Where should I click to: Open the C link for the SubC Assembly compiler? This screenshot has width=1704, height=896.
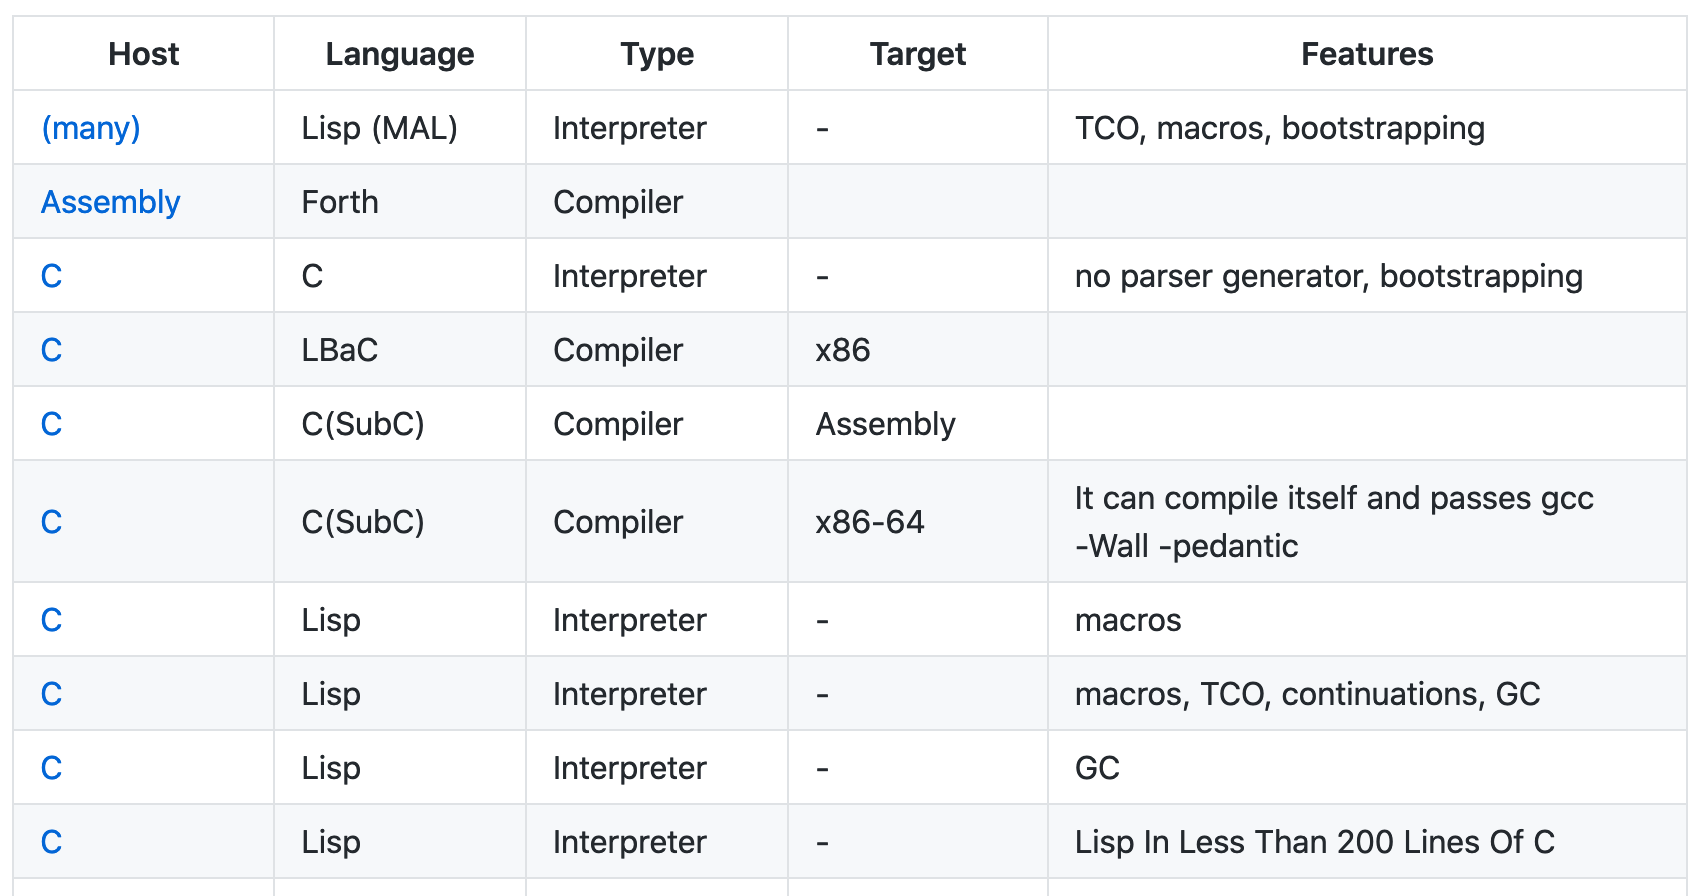(x=52, y=424)
